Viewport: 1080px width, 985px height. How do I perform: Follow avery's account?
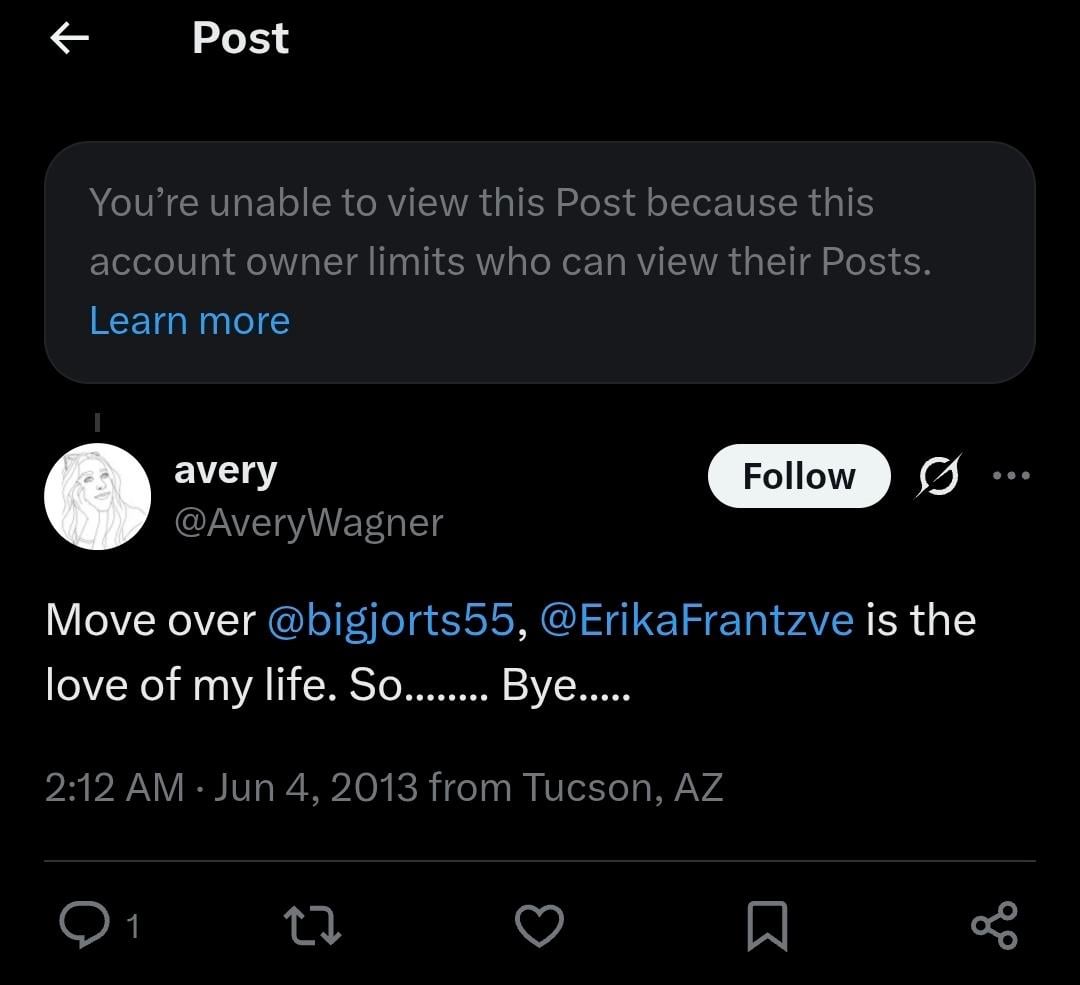799,476
